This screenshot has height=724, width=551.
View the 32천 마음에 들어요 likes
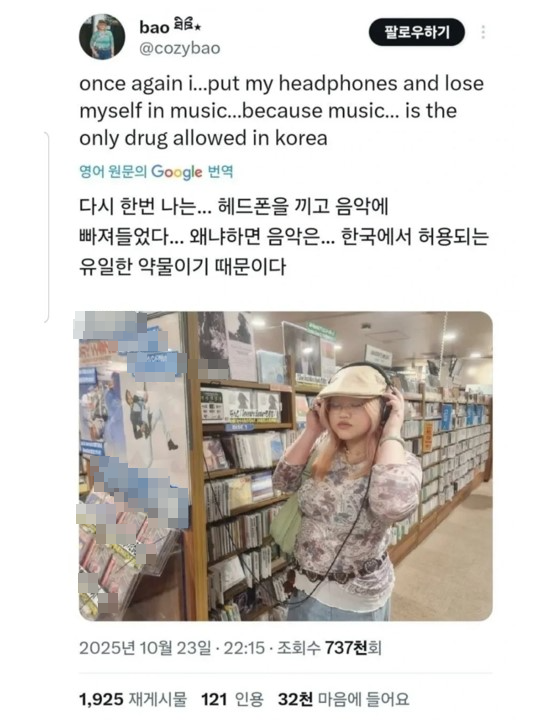(x=343, y=699)
